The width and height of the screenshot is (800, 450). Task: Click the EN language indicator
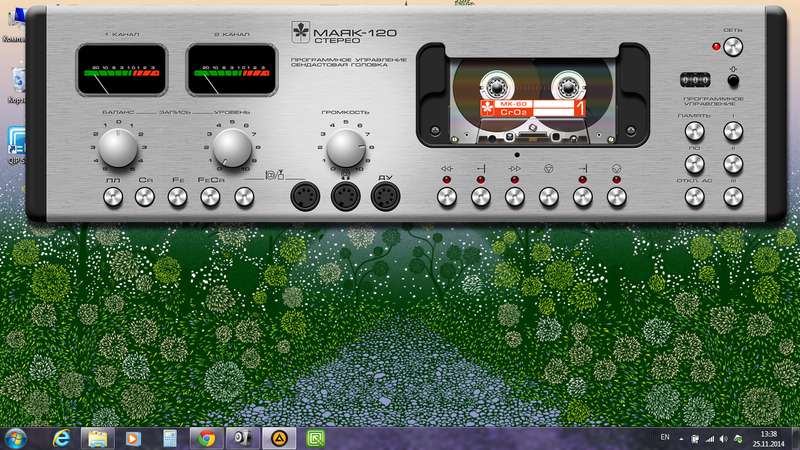click(x=665, y=437)
